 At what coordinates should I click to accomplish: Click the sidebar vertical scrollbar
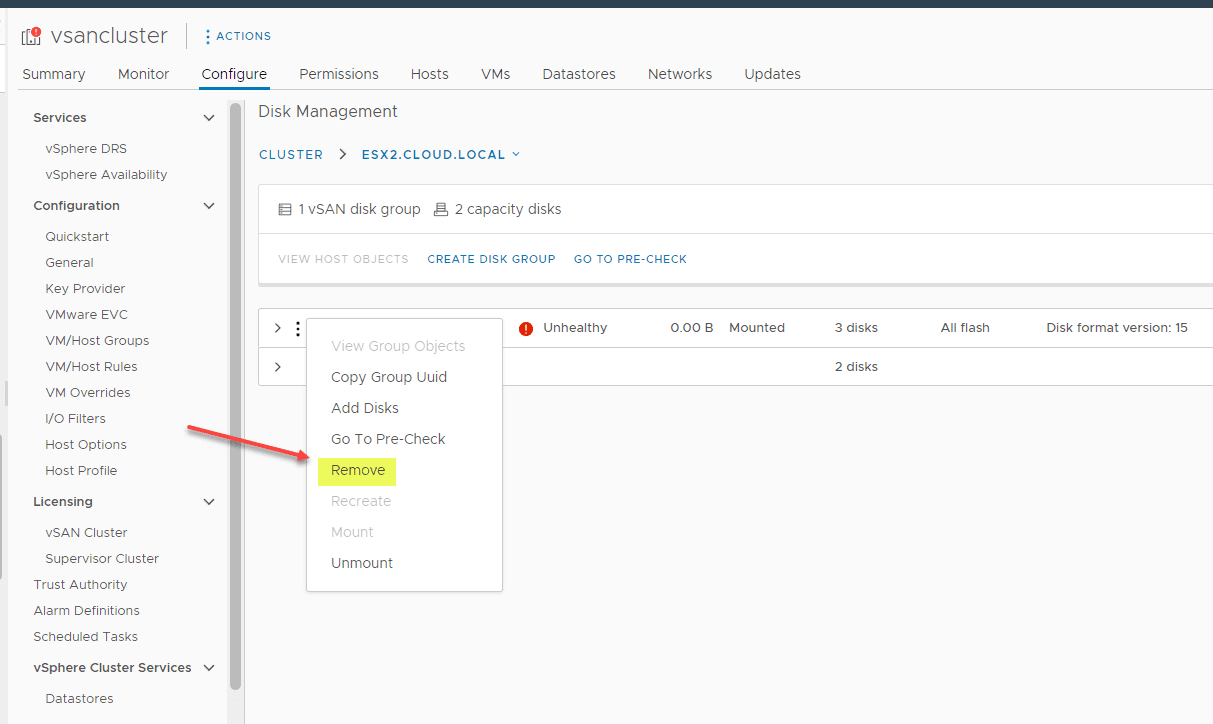pyautogui.click(x=236, y=395)
